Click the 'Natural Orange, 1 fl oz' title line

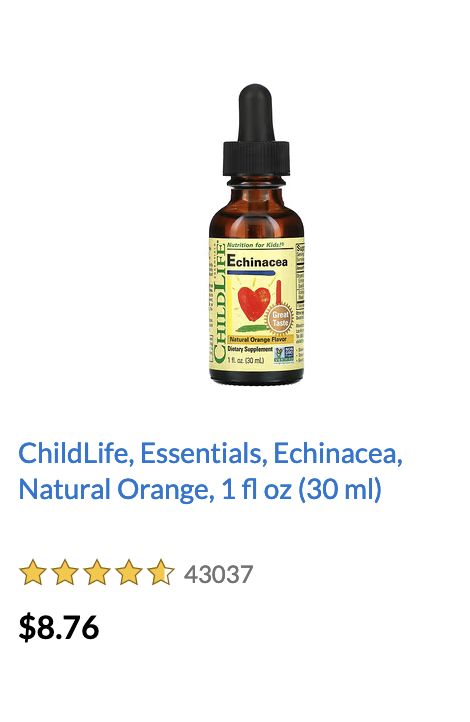[x=200, y=489]
